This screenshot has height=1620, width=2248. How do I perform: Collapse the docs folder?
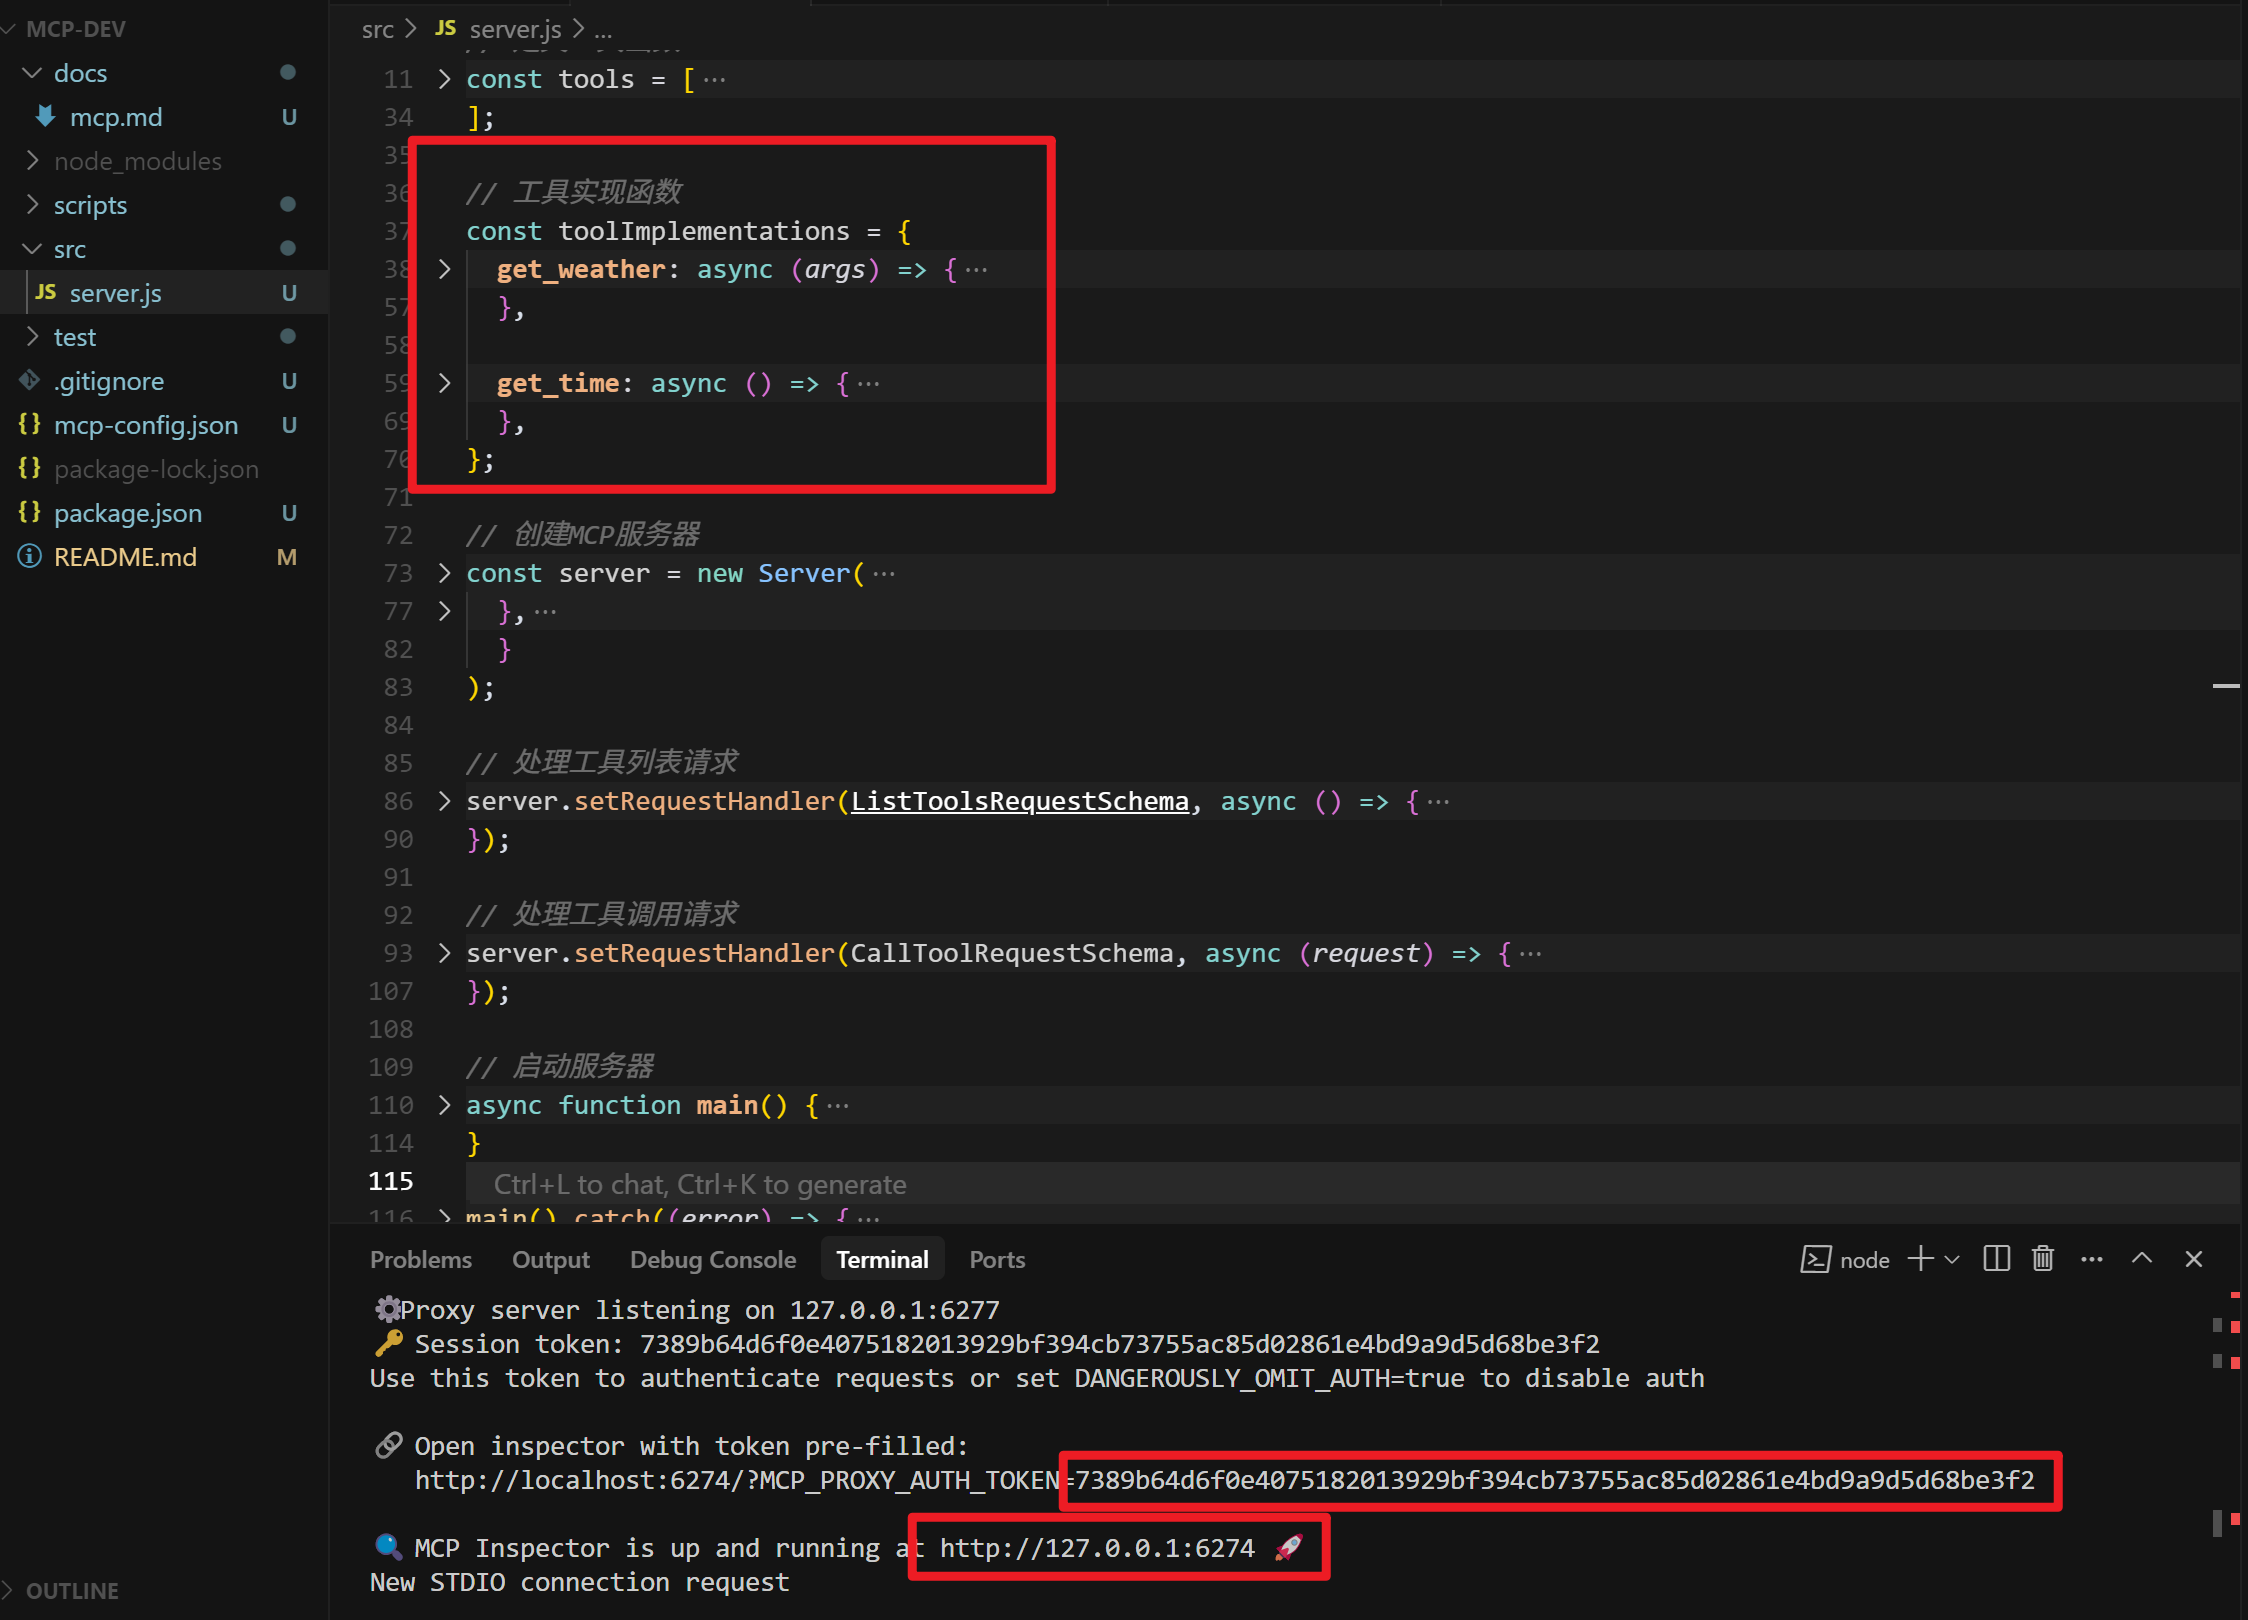click(x=80, y=73)
